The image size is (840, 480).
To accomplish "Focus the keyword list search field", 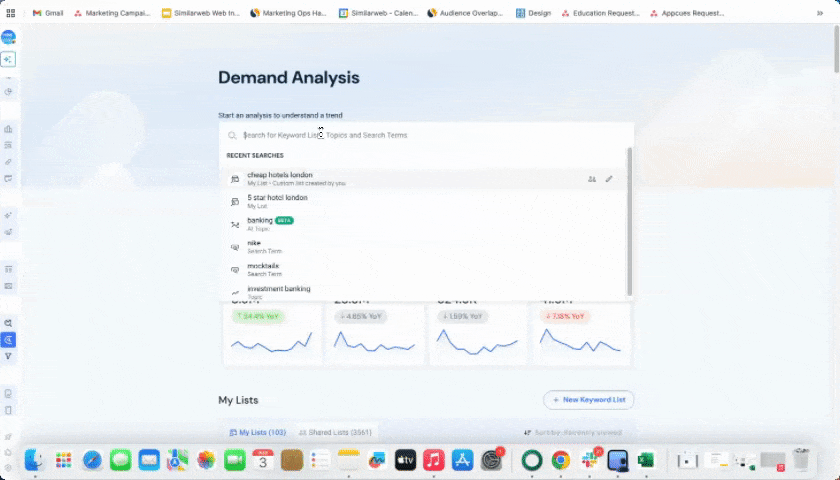I will click(x=426, y=135).
